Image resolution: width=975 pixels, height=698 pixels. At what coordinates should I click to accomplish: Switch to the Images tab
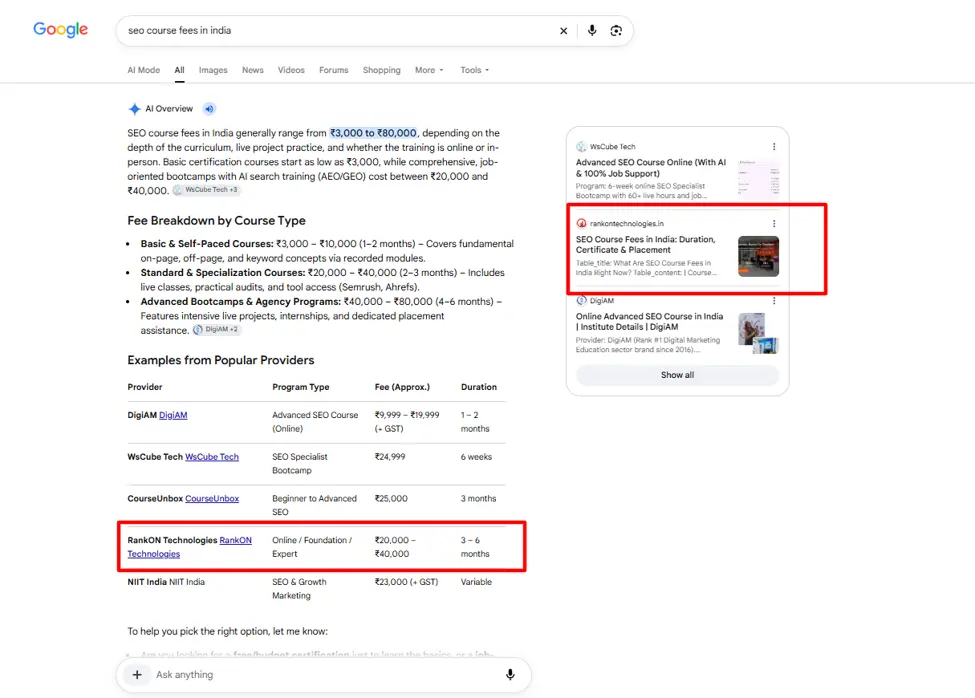213,70
